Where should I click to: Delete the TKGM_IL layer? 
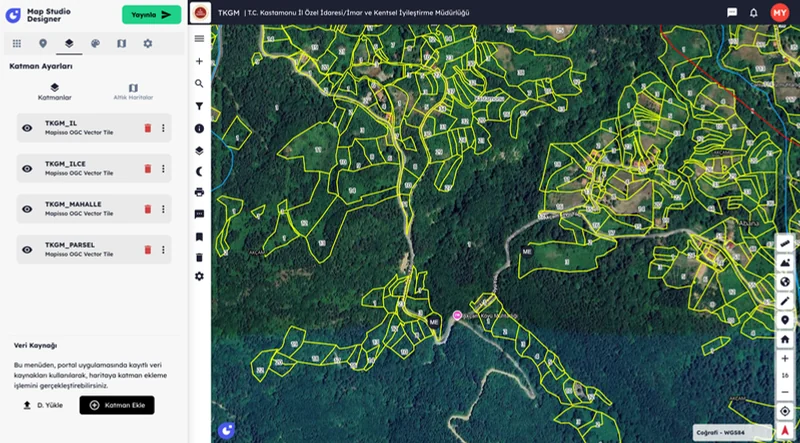click(x=148, y=128)
